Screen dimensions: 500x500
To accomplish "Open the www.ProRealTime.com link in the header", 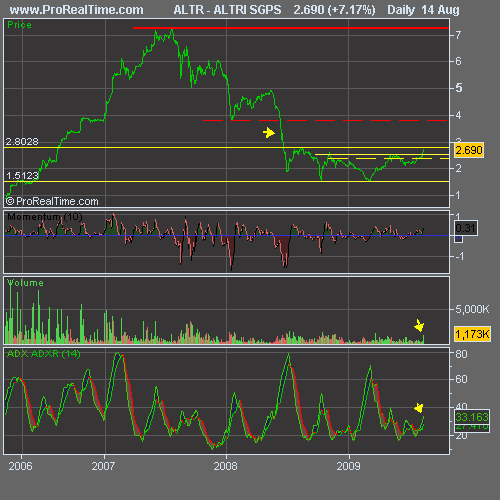I will point(76,10).
